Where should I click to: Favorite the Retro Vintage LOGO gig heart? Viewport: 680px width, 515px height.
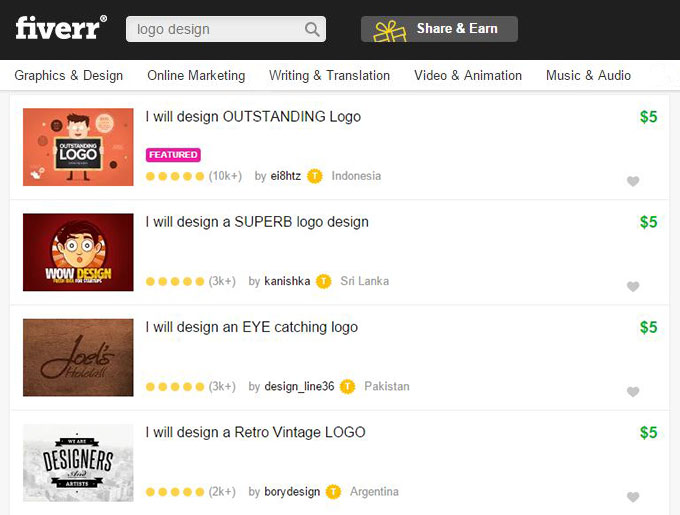(x=633, y=497)
